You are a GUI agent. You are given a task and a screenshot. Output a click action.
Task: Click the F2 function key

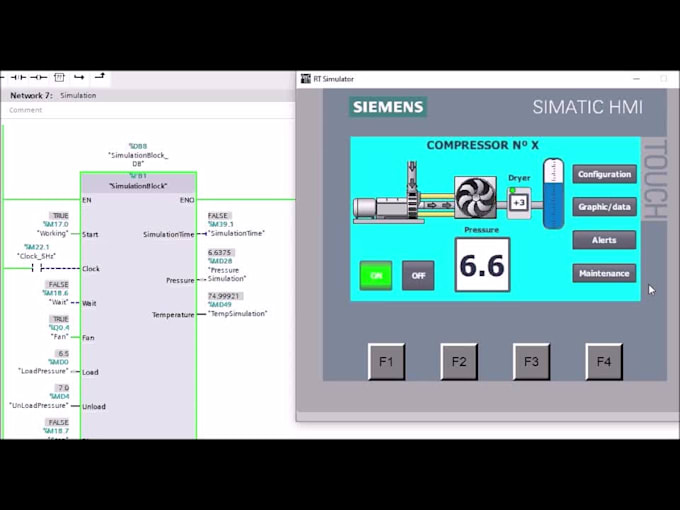(459, 362)
